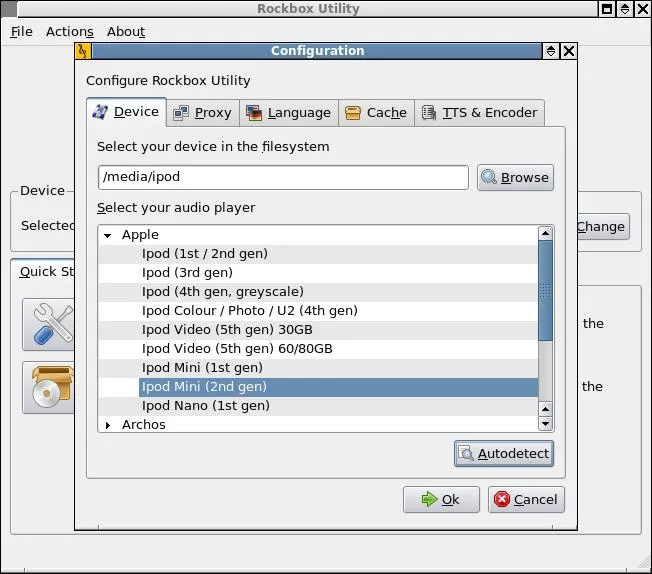Maximize the Rockbox Utility window
This screenshot has height=574, width=652.
[607, 9]
